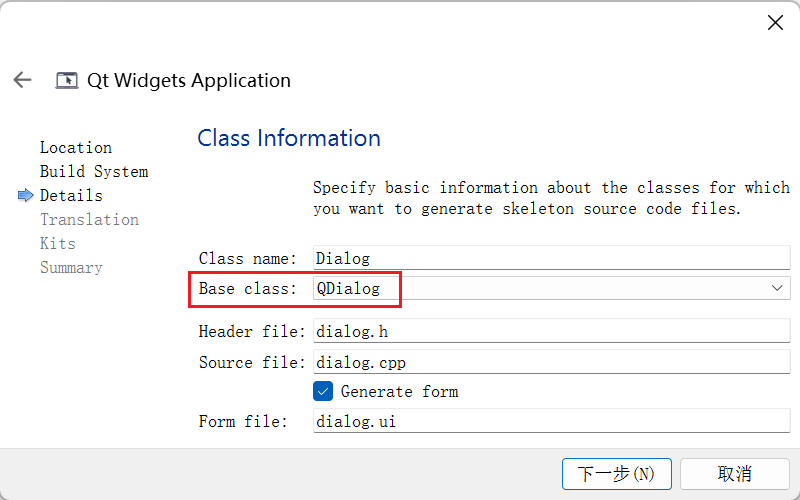Image resolution: width=800 pixels, height=500 pixels.
Task: Click the Header file: label
Action: tap(252, 332)
